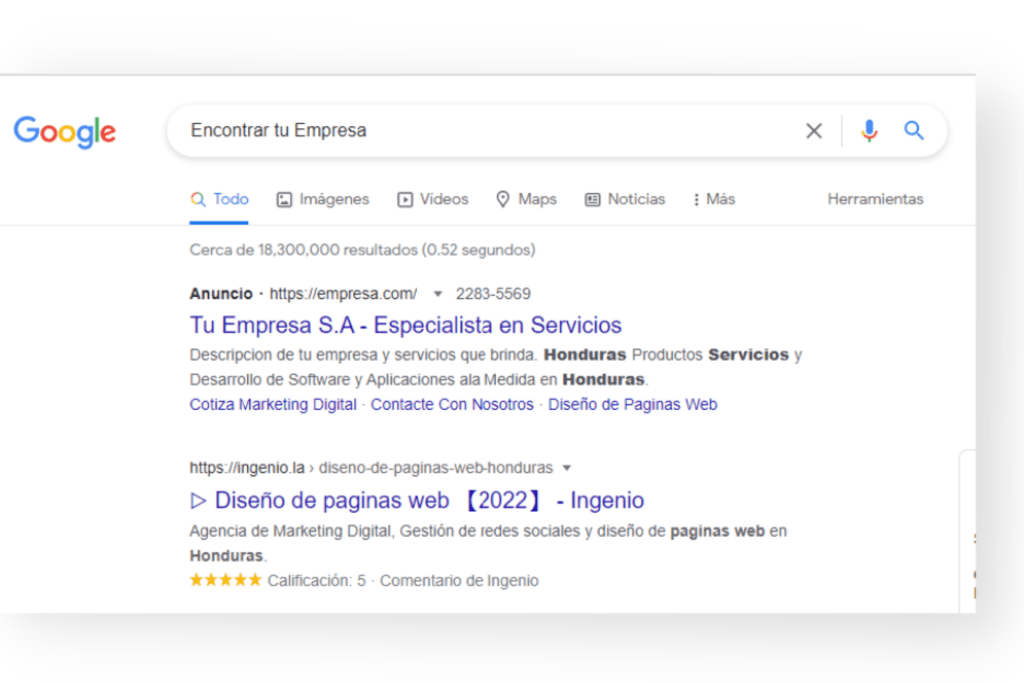Expand the dropdown arrow next to empresa.com
This screenshot has height=683, width=1024.
438,294
